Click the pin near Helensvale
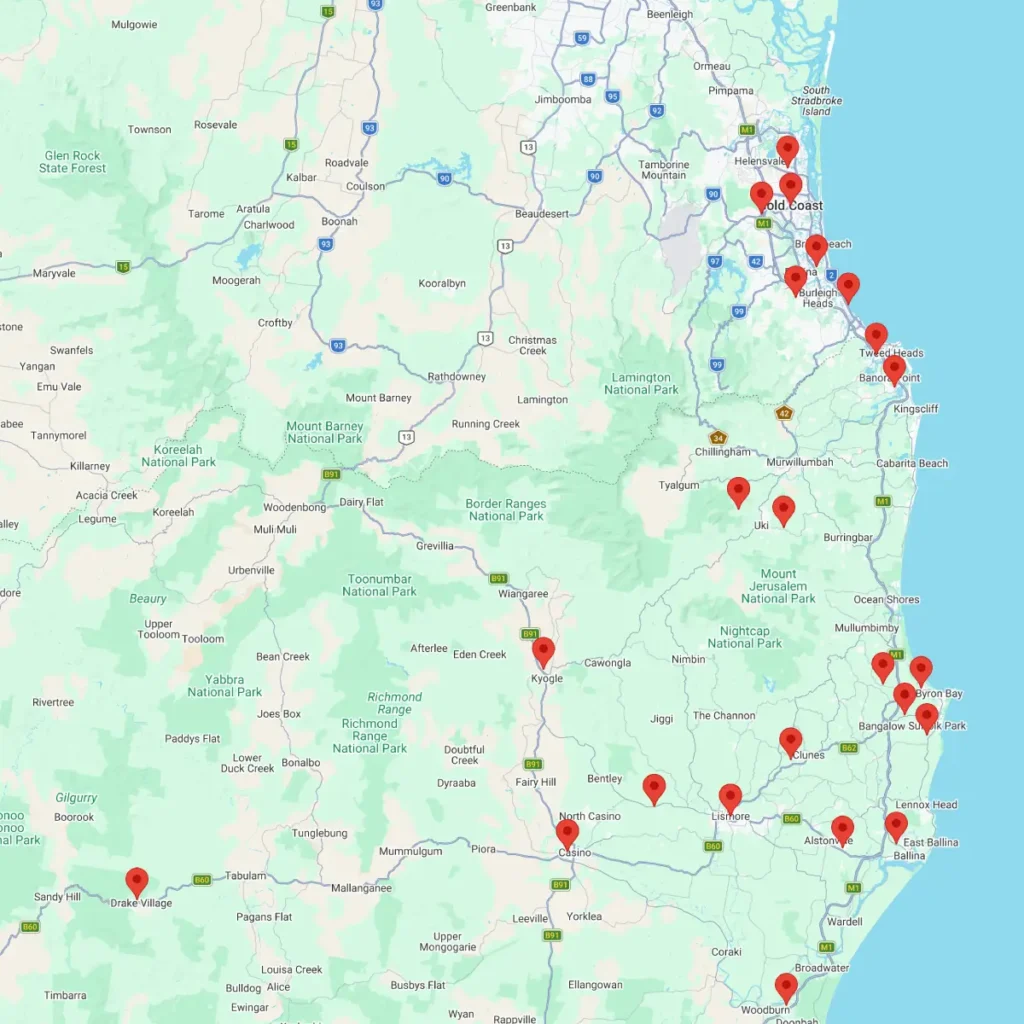1024x1024 pixels. pyautogui.click(x=787, y=150)
